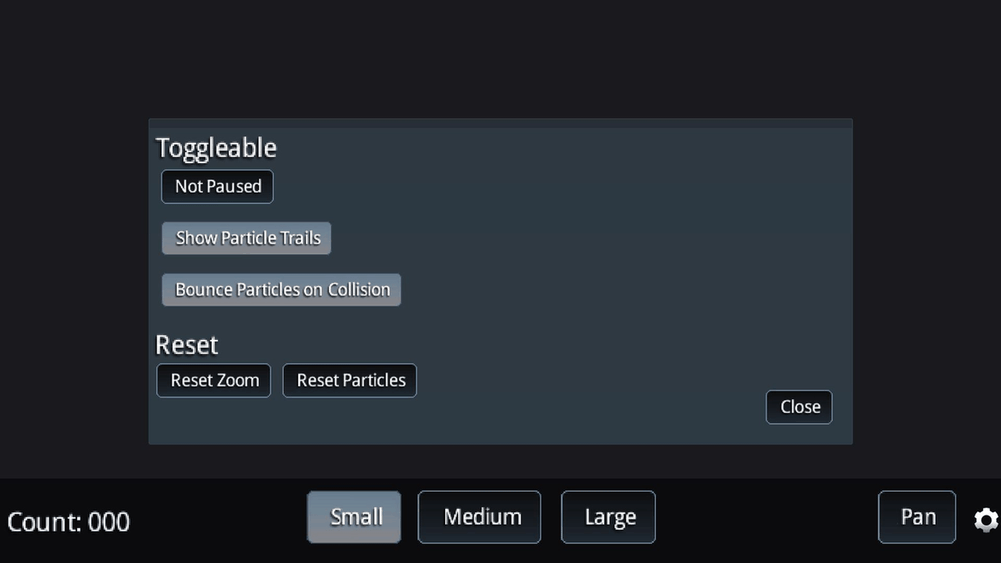This screenshot has width=1001, height=563.
Task: Toggle the Not Paused button
Action: [217, 187]
